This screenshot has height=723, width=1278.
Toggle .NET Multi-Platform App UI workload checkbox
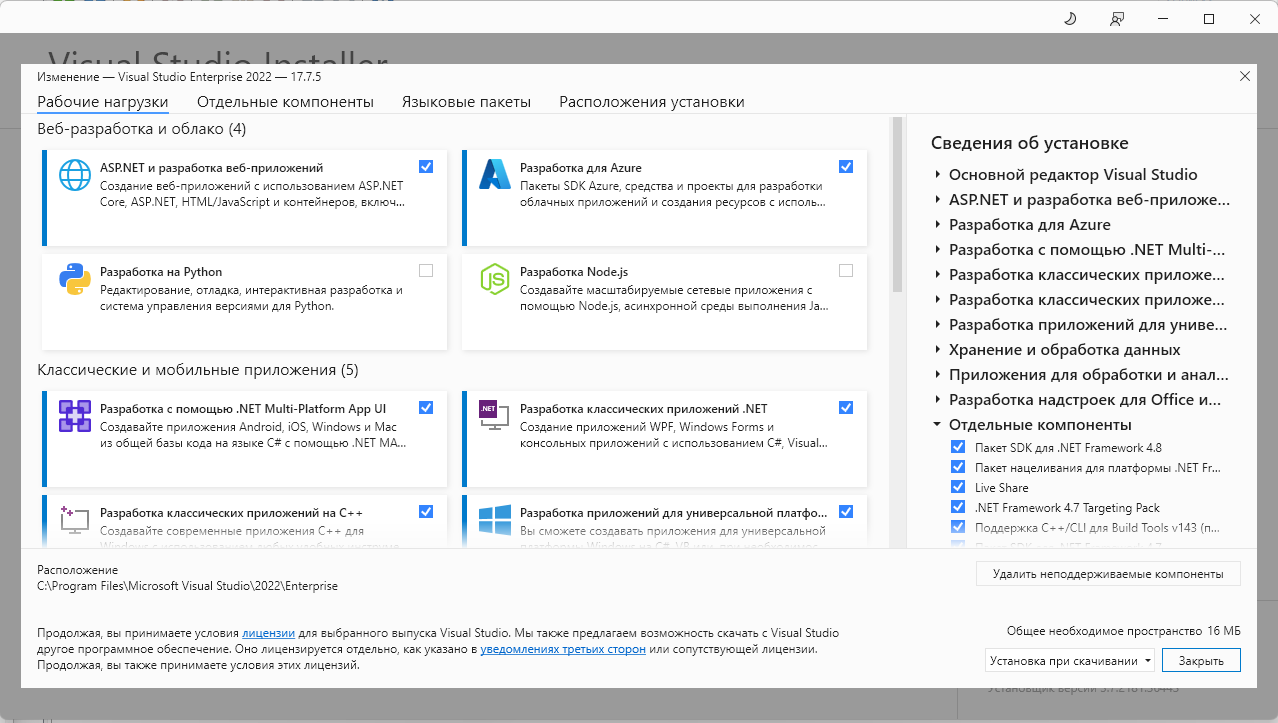click(426, 407)
